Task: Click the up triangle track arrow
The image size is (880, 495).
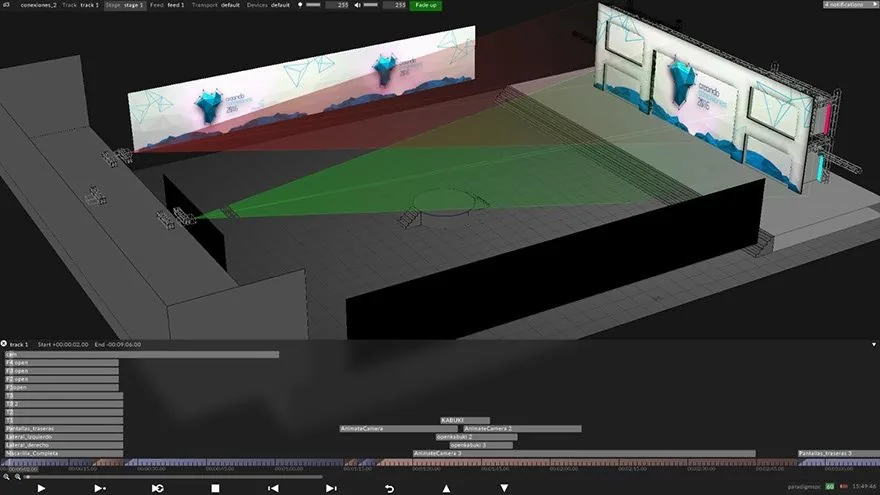Action: click(446, 488)
